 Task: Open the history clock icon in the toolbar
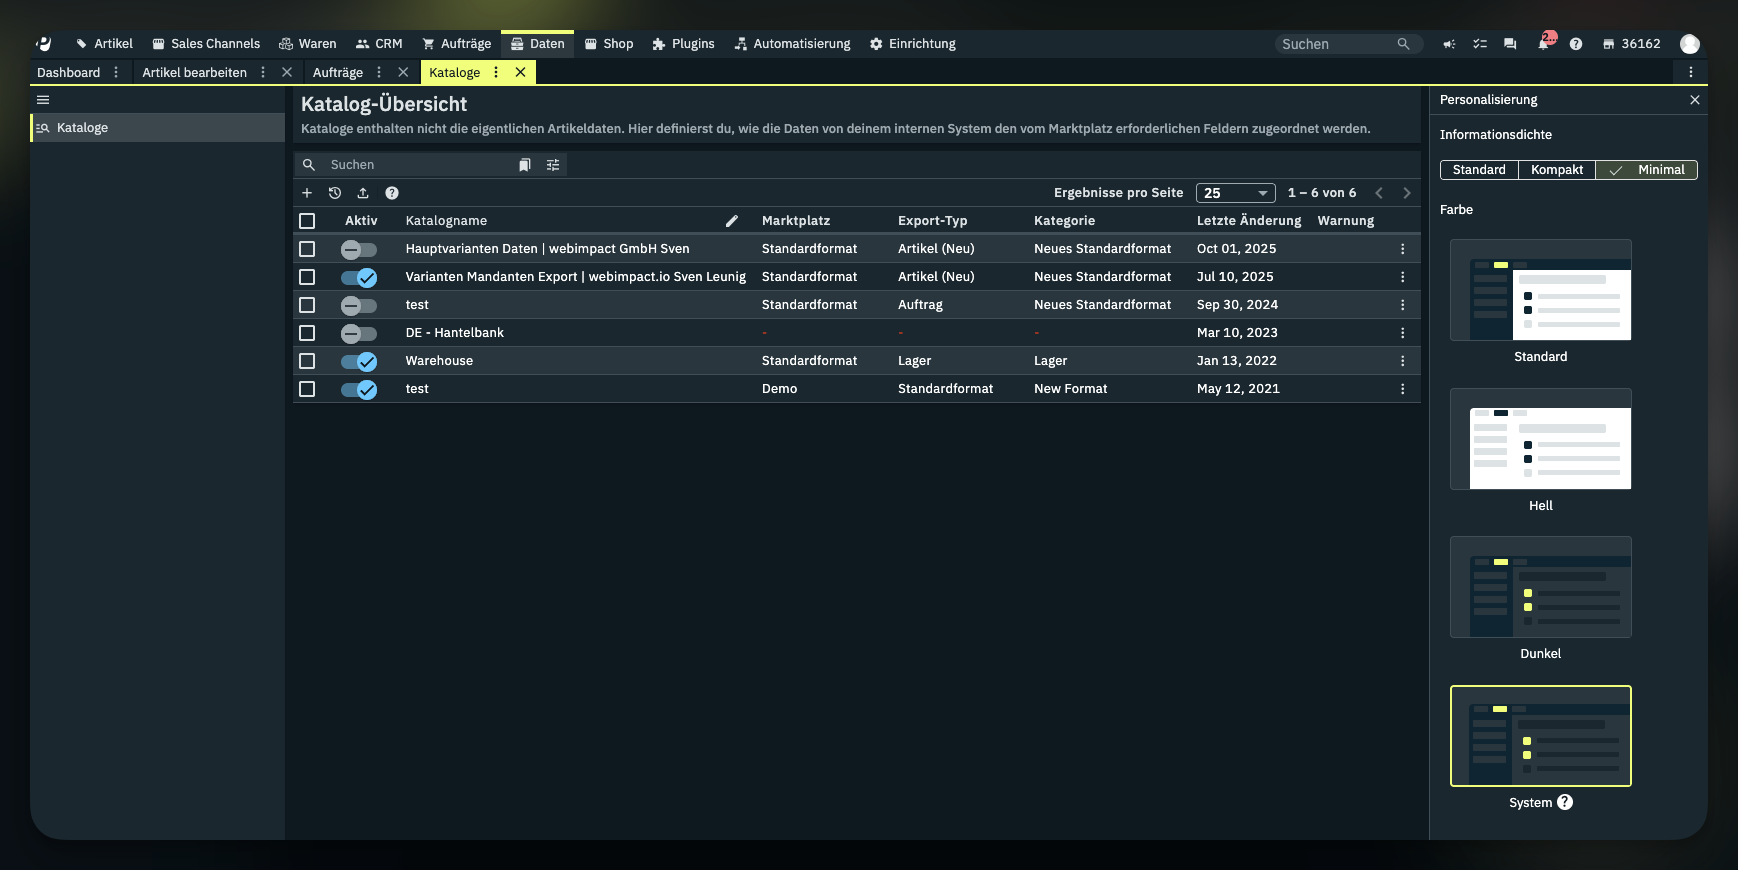coord(335,193)
